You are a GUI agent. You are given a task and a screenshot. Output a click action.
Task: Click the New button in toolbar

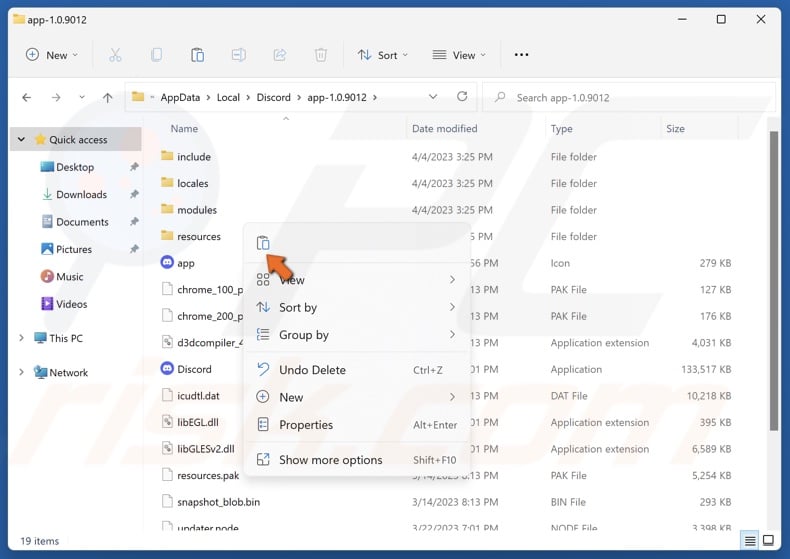tap(50, 55)
